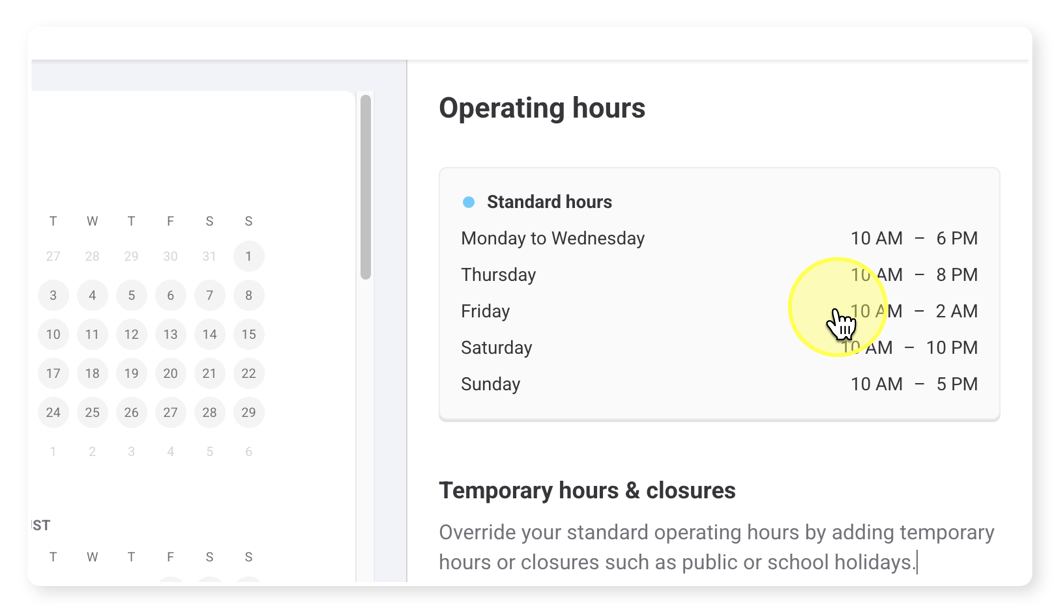The height and width of the screenshot is (612, 1060).
Task: Select calendar day 1 in the first row
Action: click(249, 256)
